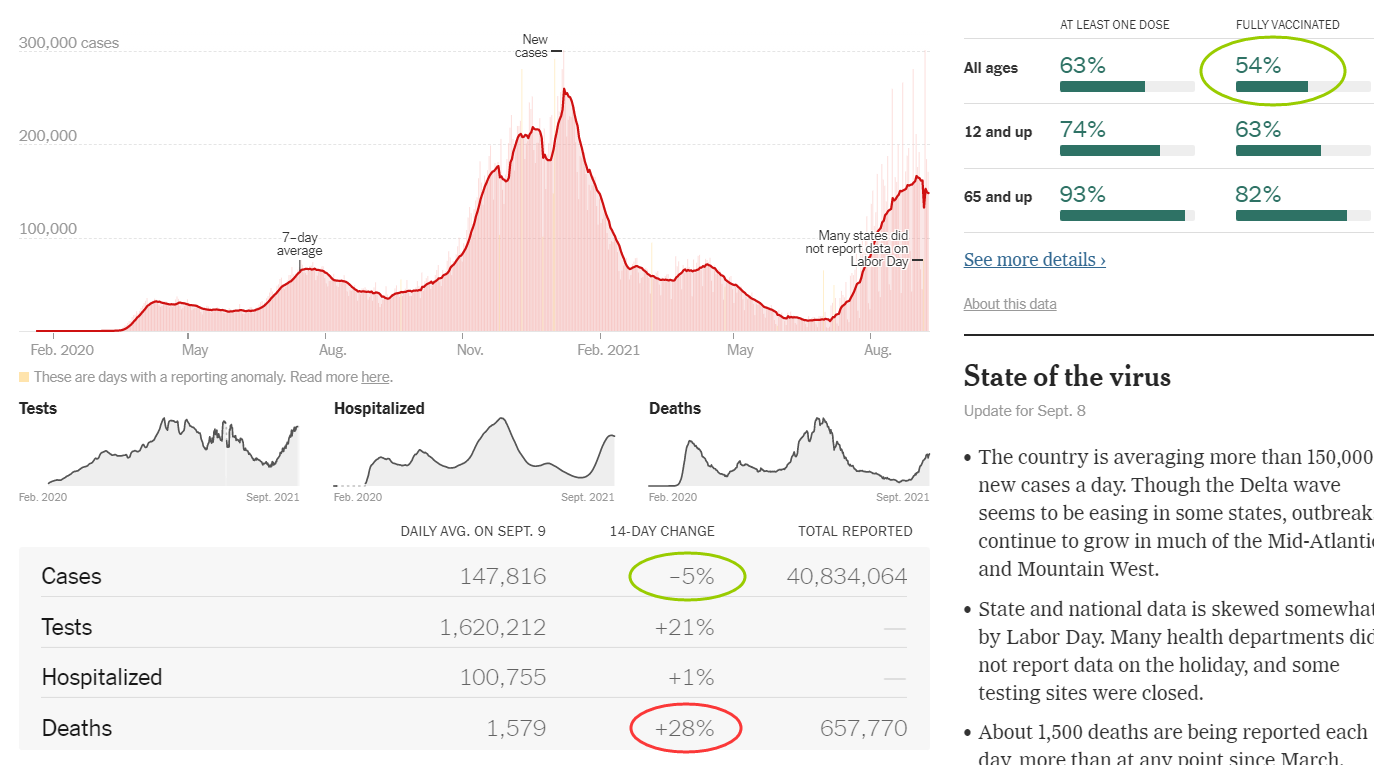This screenshot has height=765, width=1374.
Task: Click the "Tests" row label in table
Action: [67, 627]
